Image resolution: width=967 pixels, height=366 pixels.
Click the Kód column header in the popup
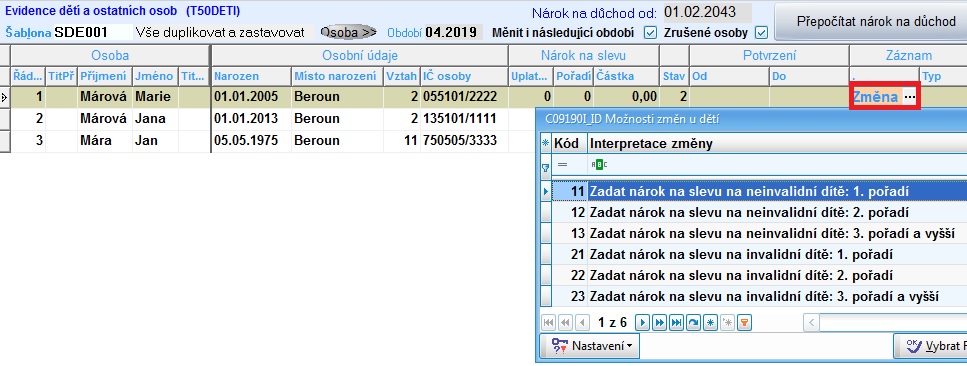click(569, 144)
